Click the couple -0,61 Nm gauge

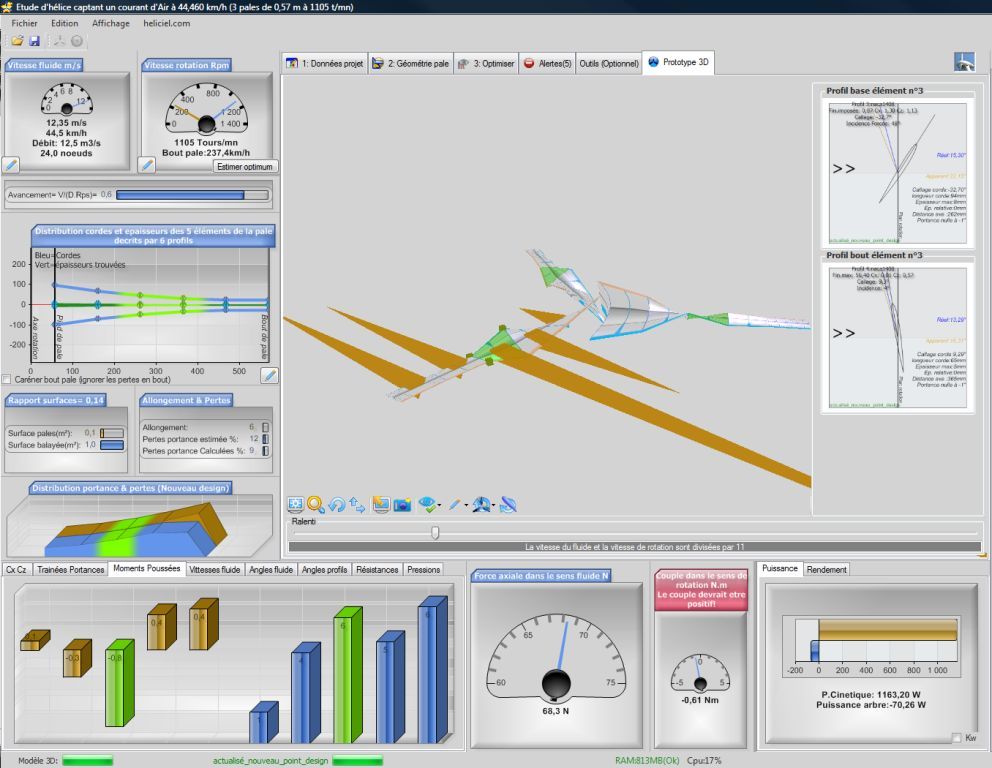click(700, 673)
